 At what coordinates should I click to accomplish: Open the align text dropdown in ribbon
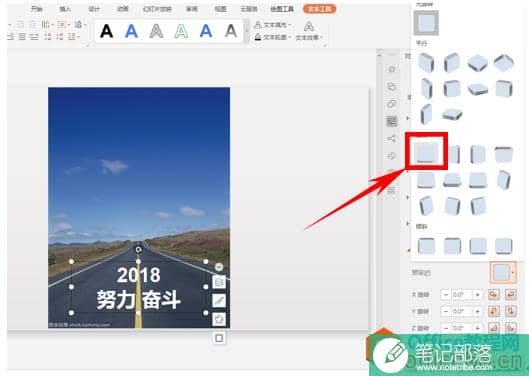click(x=63, y=24)
